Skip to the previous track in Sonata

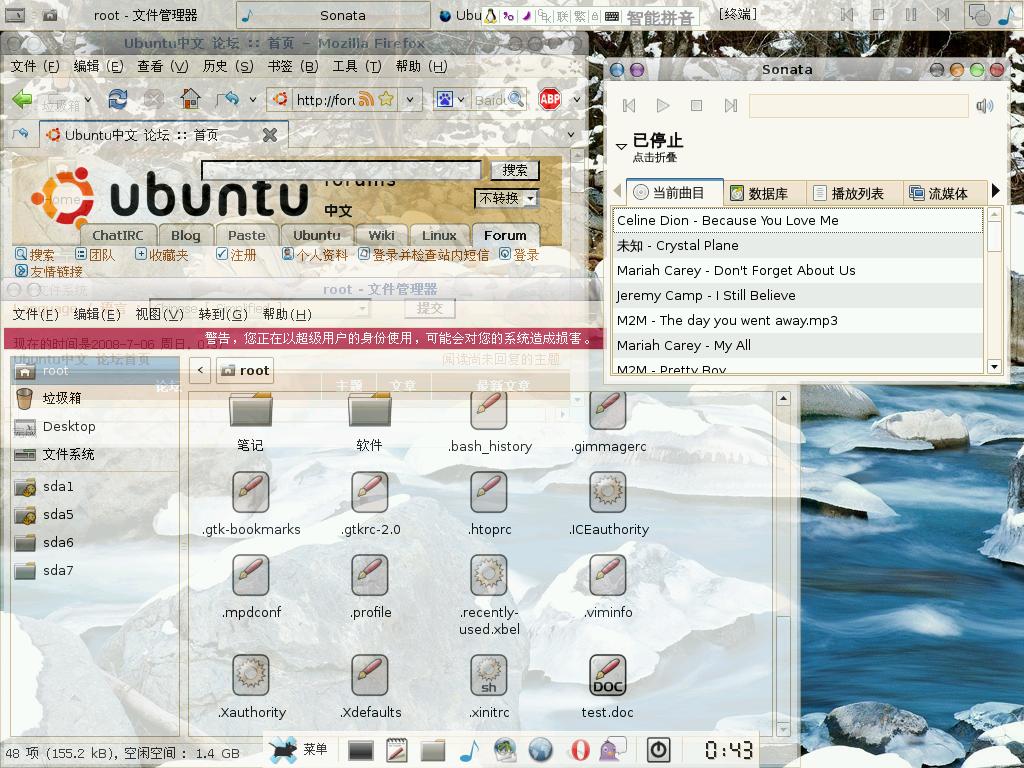(x=629, y=106)
